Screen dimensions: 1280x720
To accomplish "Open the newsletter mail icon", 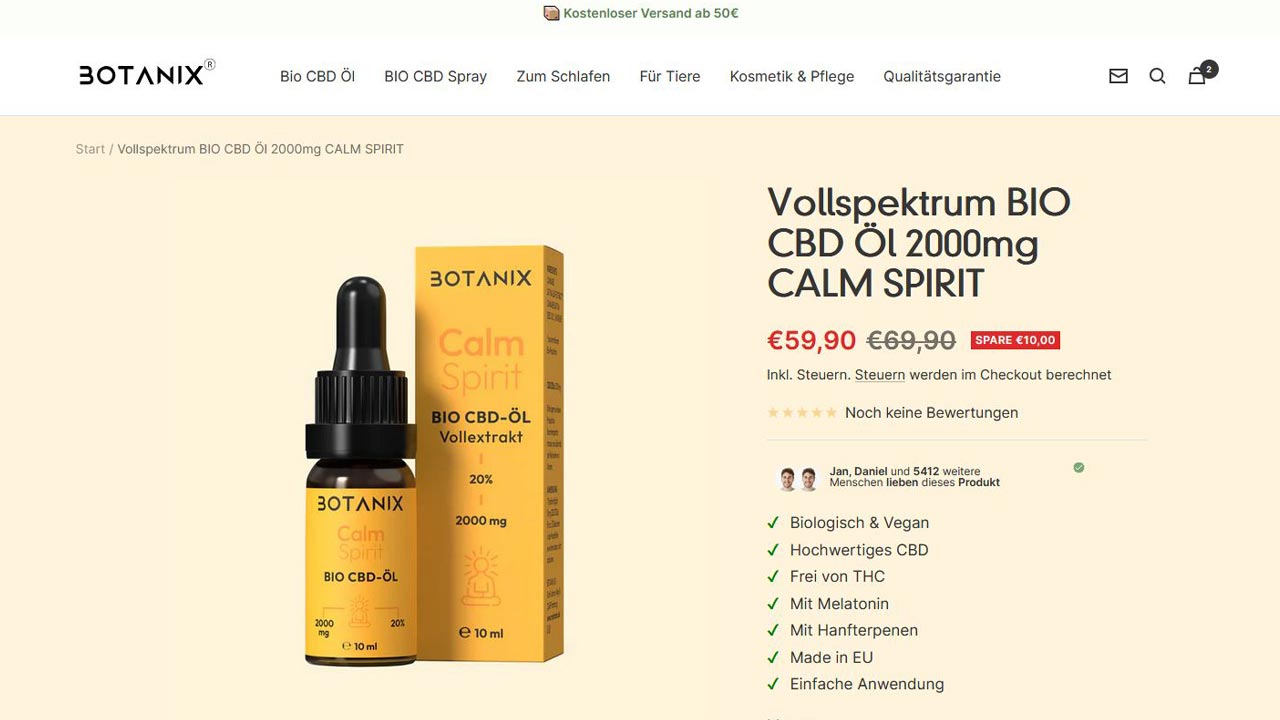I will click(1118, 76).
